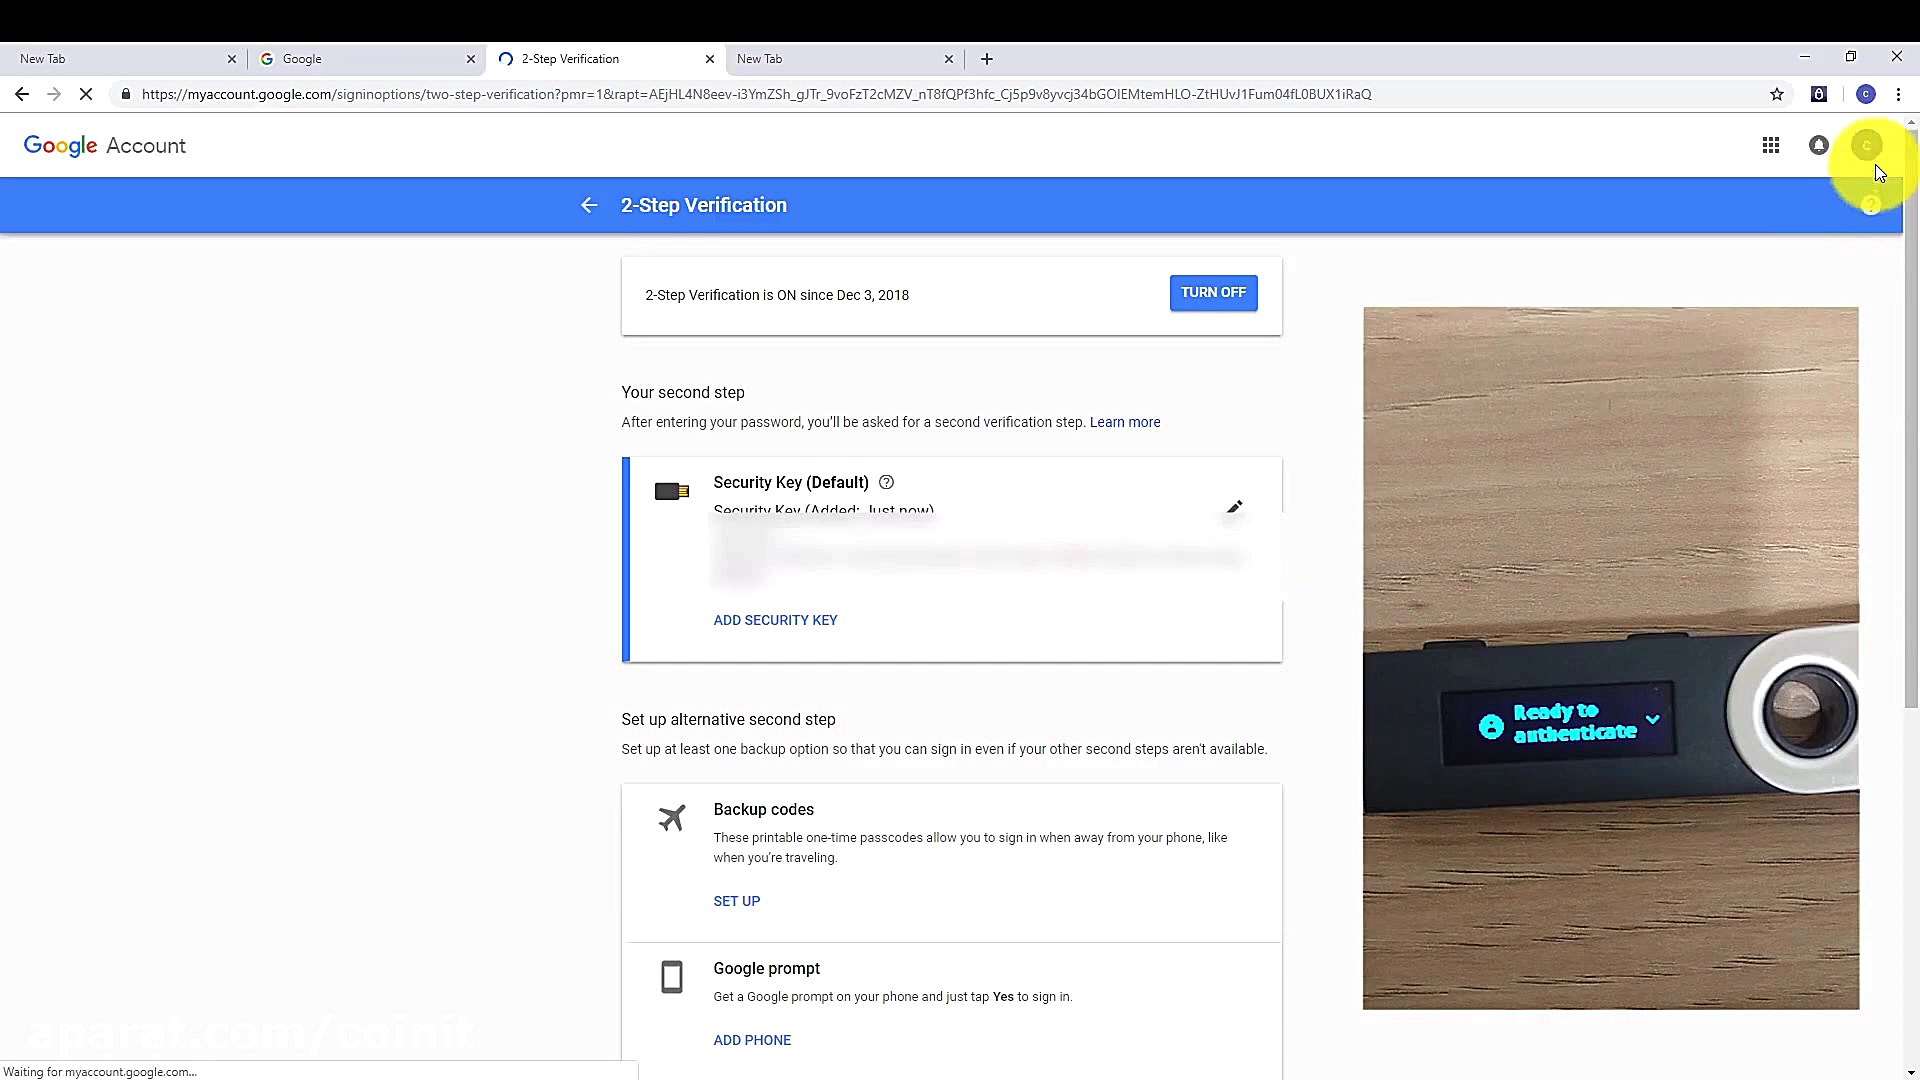Screen dimensions: 1920x1080
Task: Click the Google Account logo
Action: (105, 146)
